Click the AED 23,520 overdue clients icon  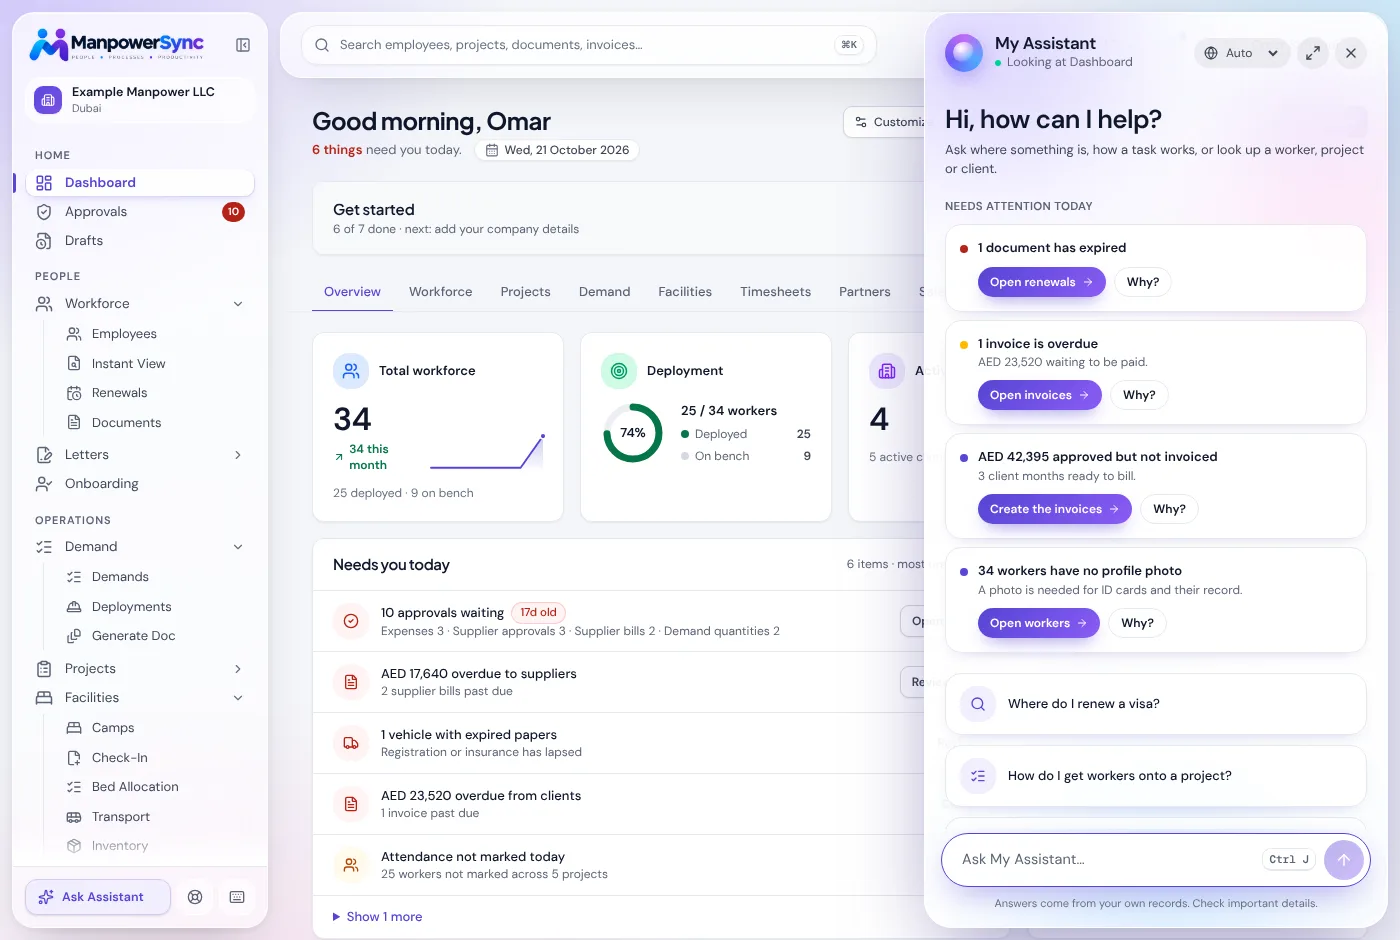tap(351, 804)
